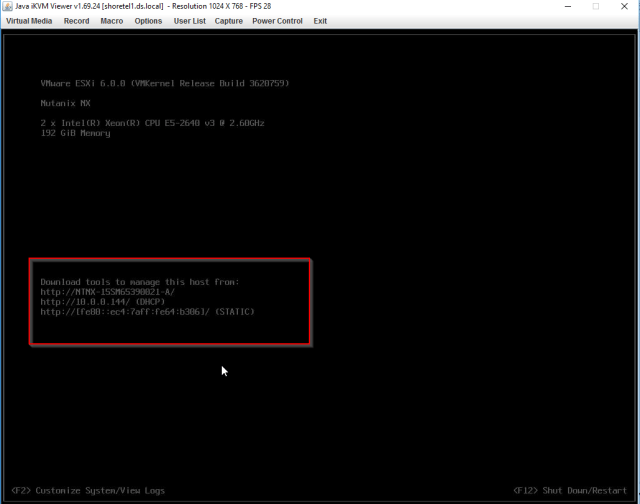The image size is (640, 504).
Task: Click the F2 Customize System/View Logs text
Action: [x=88, y=491]
